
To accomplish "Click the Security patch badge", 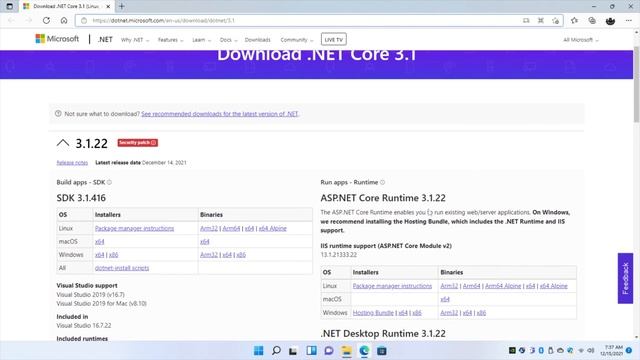I will coord(138,142).
